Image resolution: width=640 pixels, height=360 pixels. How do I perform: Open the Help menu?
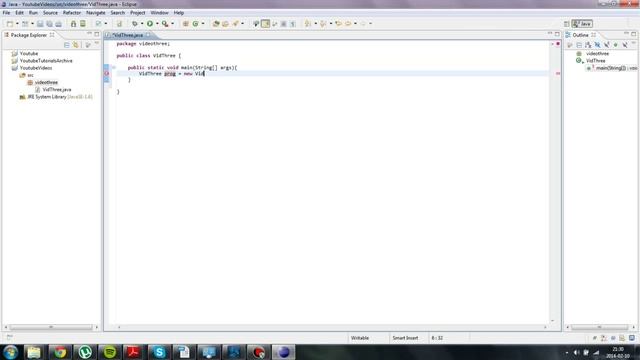[179, 13]
